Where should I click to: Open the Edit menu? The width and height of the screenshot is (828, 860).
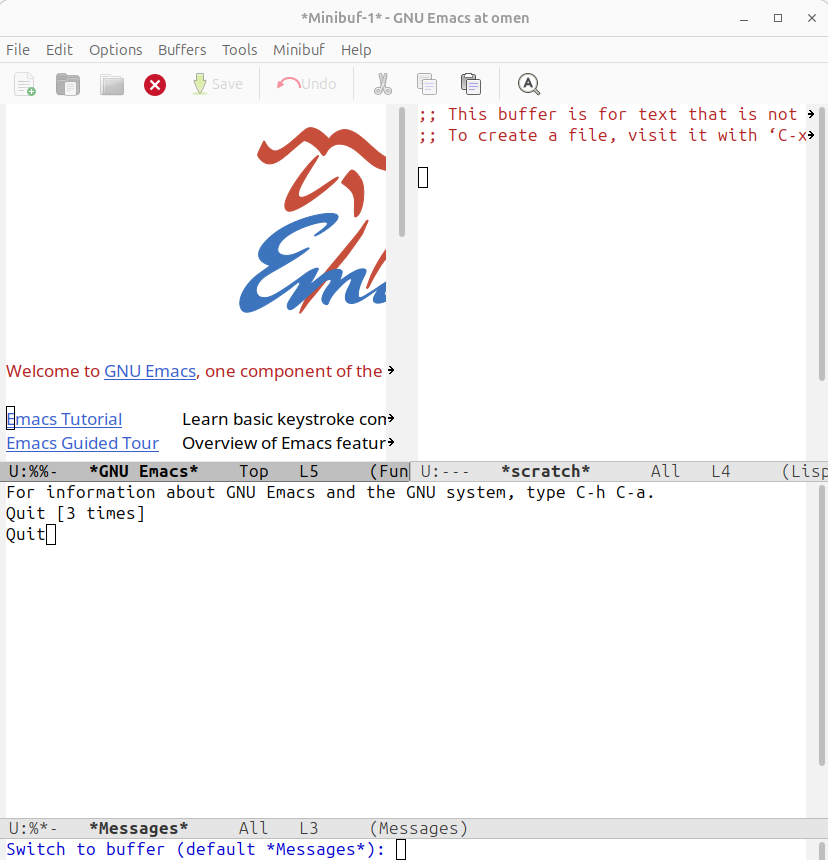click(x=59, y=50)
